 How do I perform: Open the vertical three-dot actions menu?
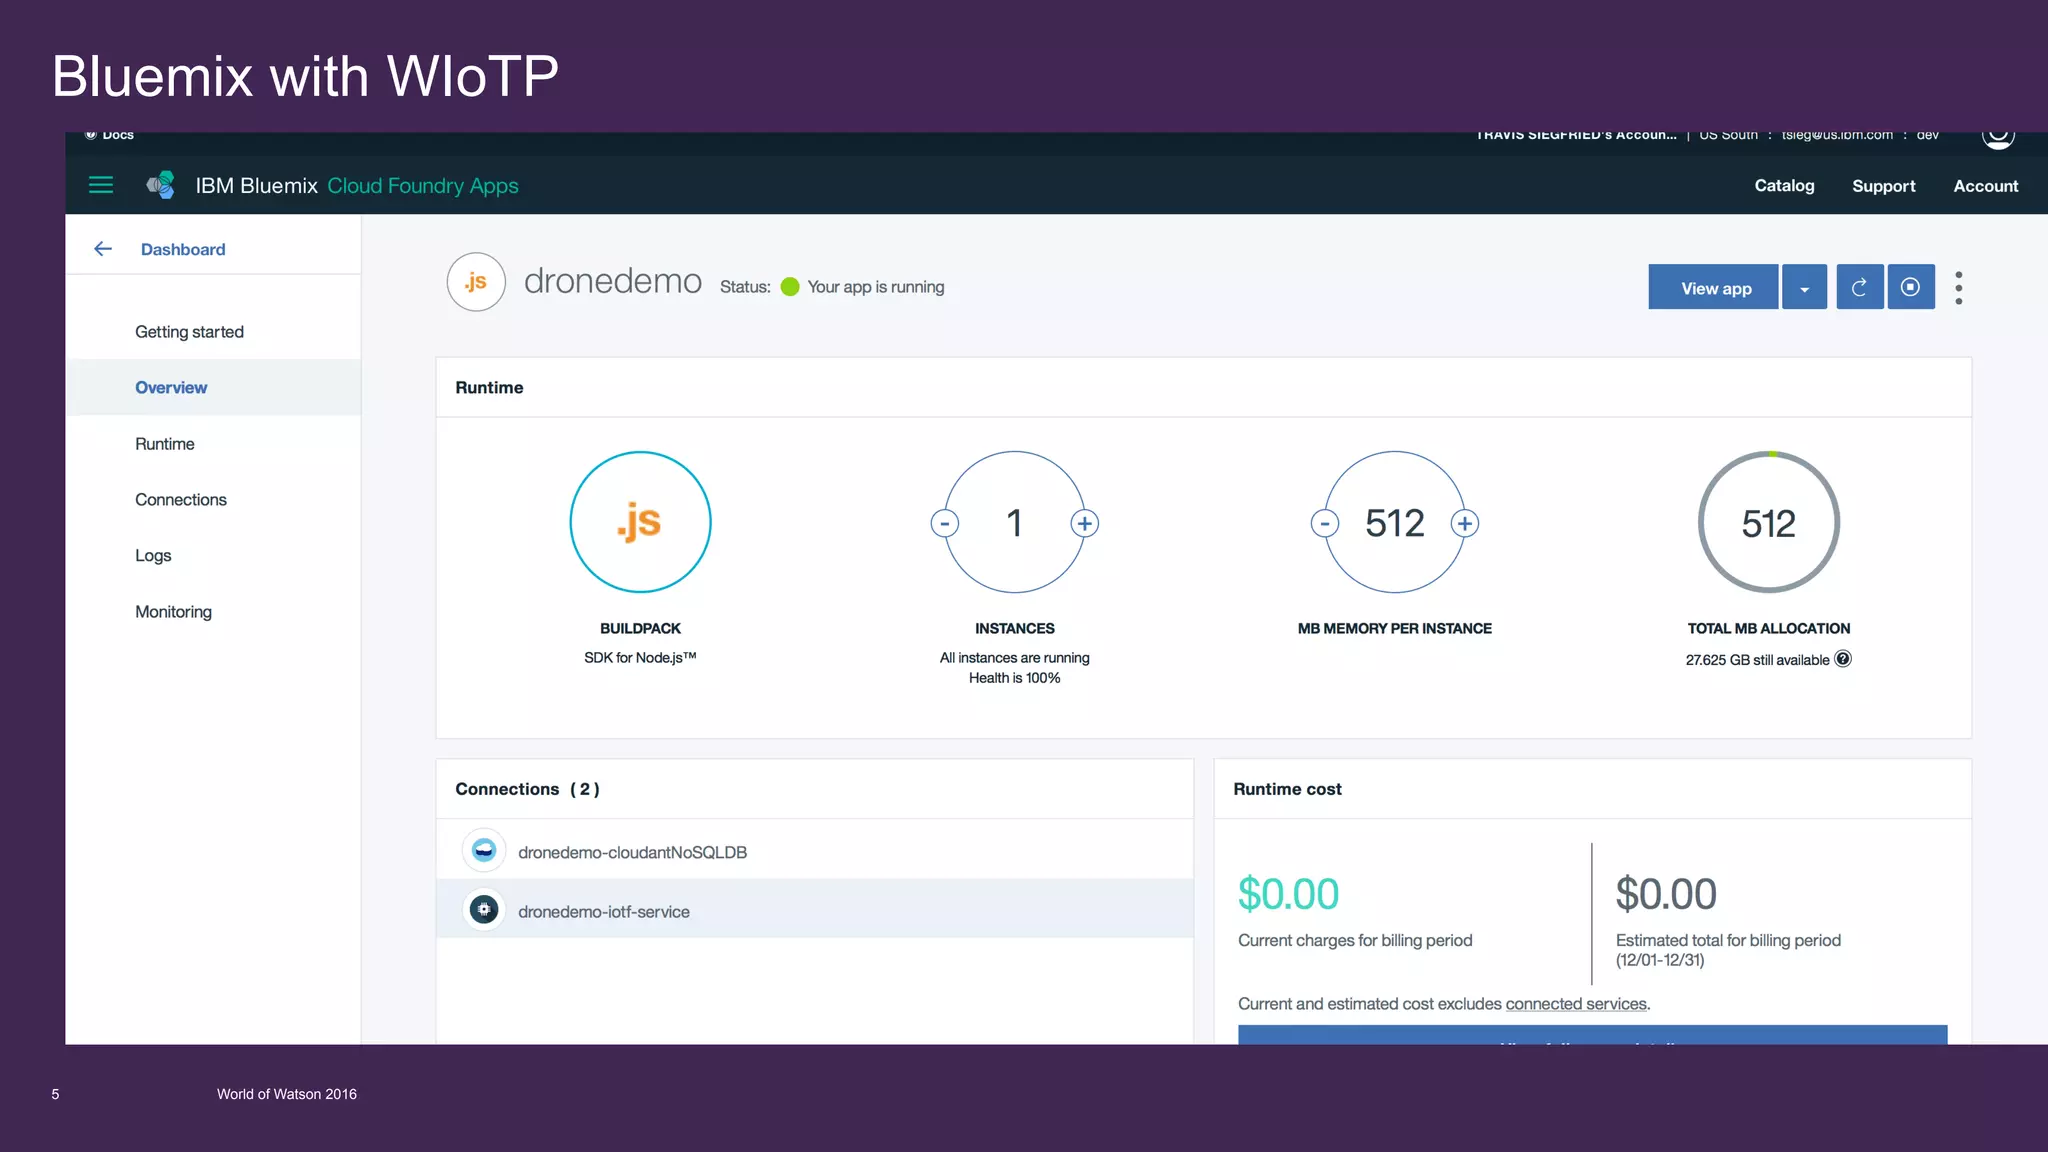(x=1958, y=288)
